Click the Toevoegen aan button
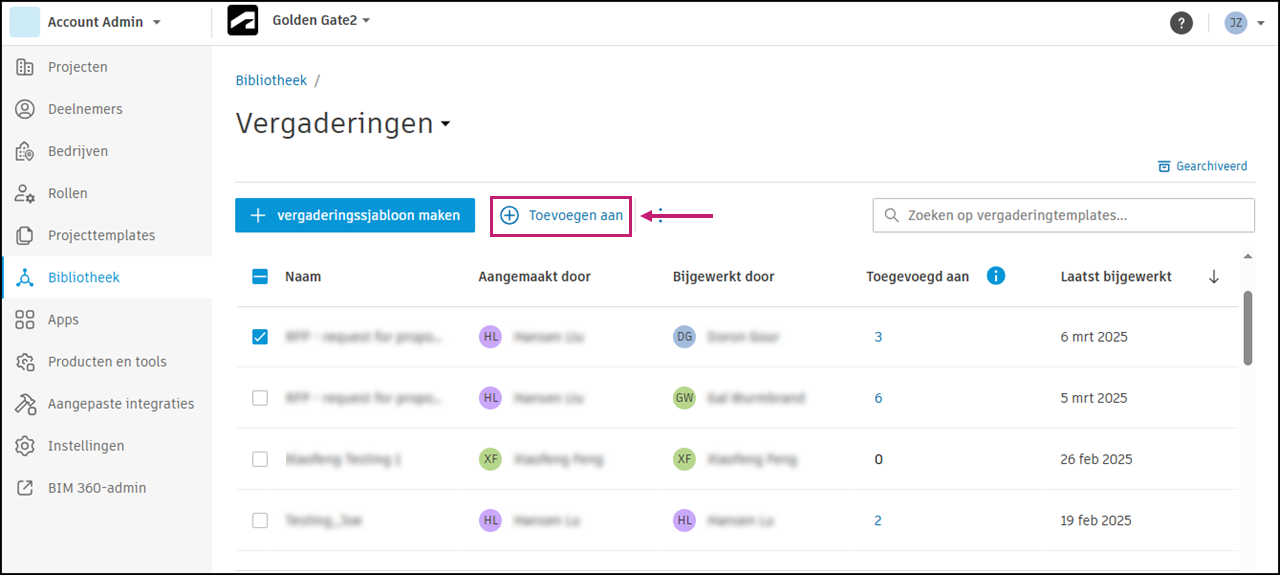Screen dimensions: 1280x575 pyautogui.click(x=561, y=215)
